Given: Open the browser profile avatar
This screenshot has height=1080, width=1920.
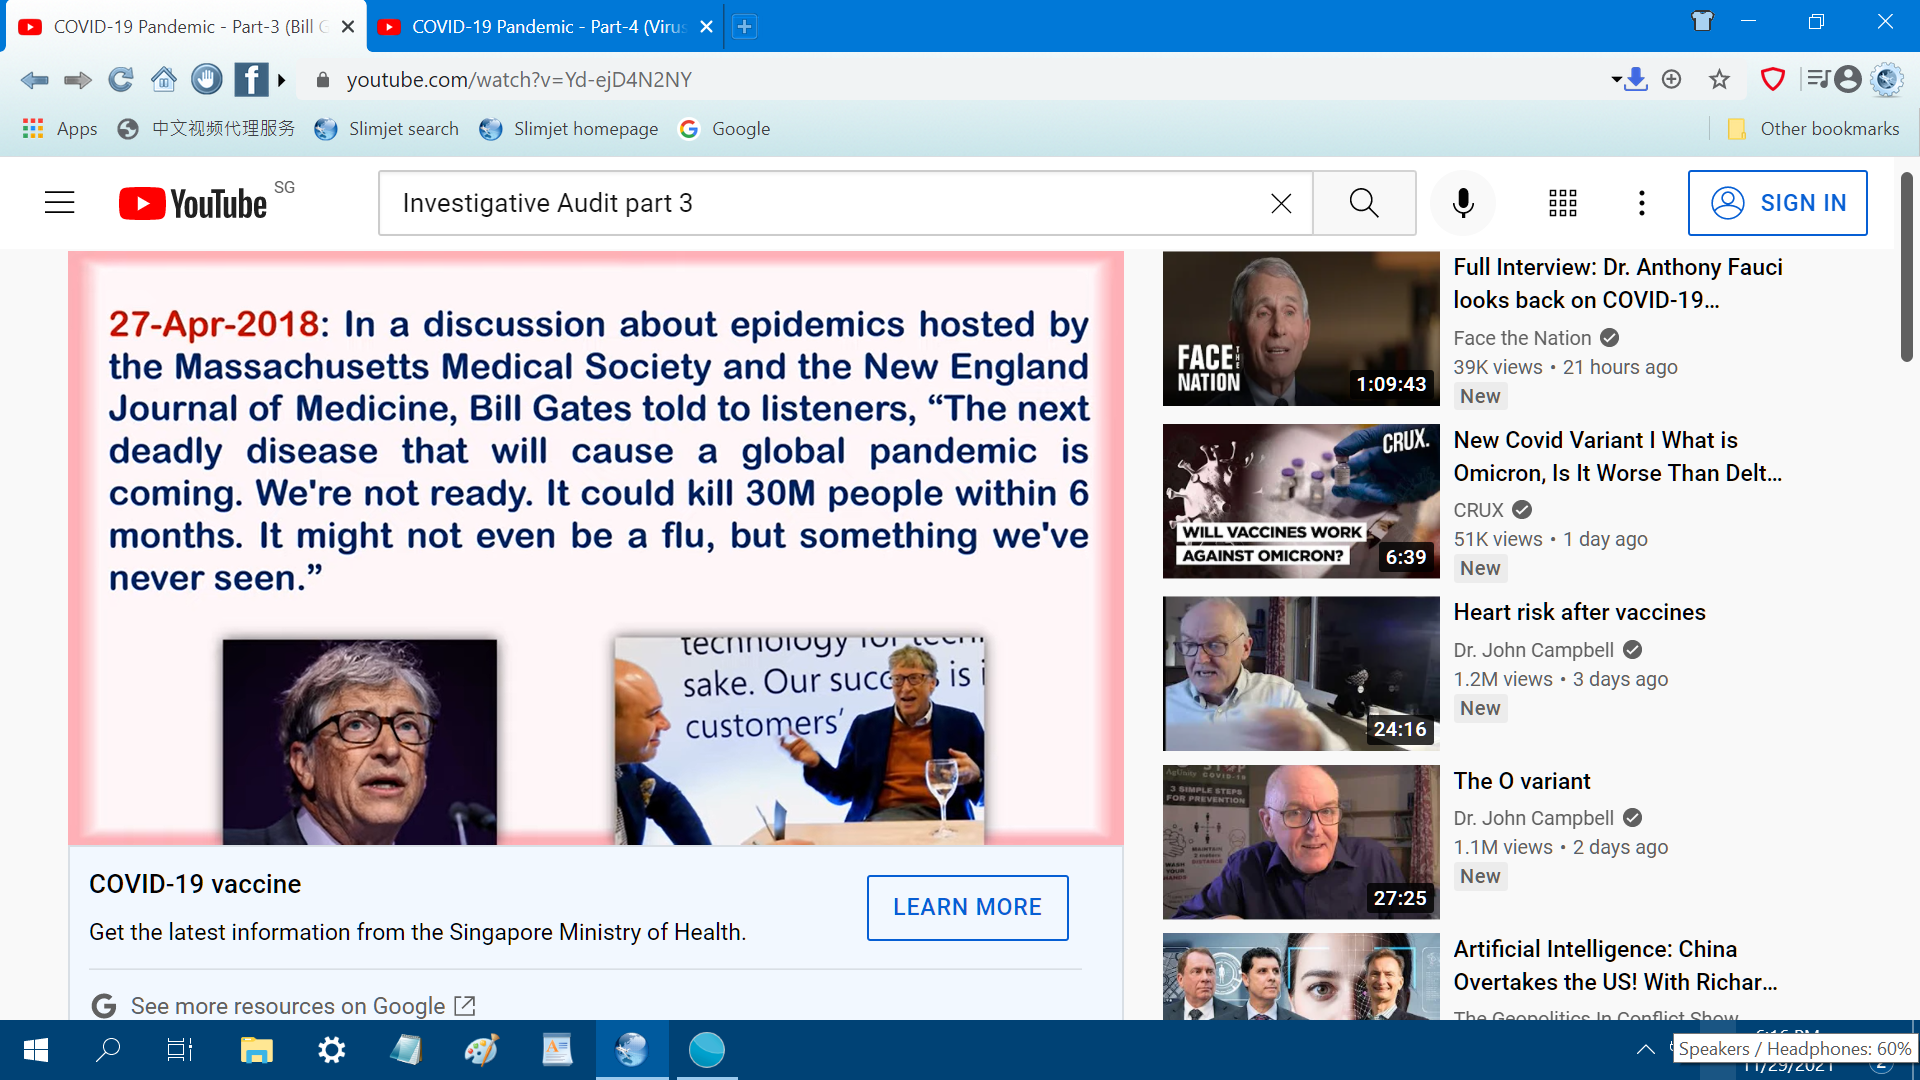Looking at the screenshot, I should [1848, 79].
